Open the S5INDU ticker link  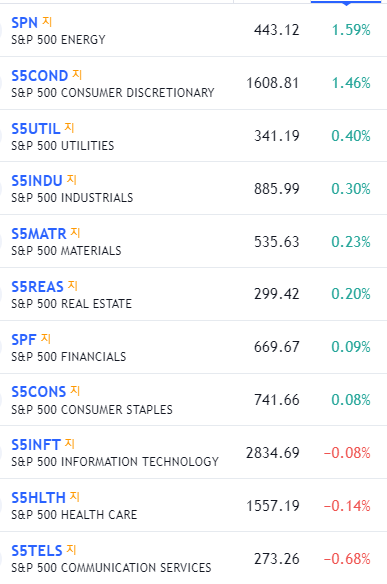37,181
